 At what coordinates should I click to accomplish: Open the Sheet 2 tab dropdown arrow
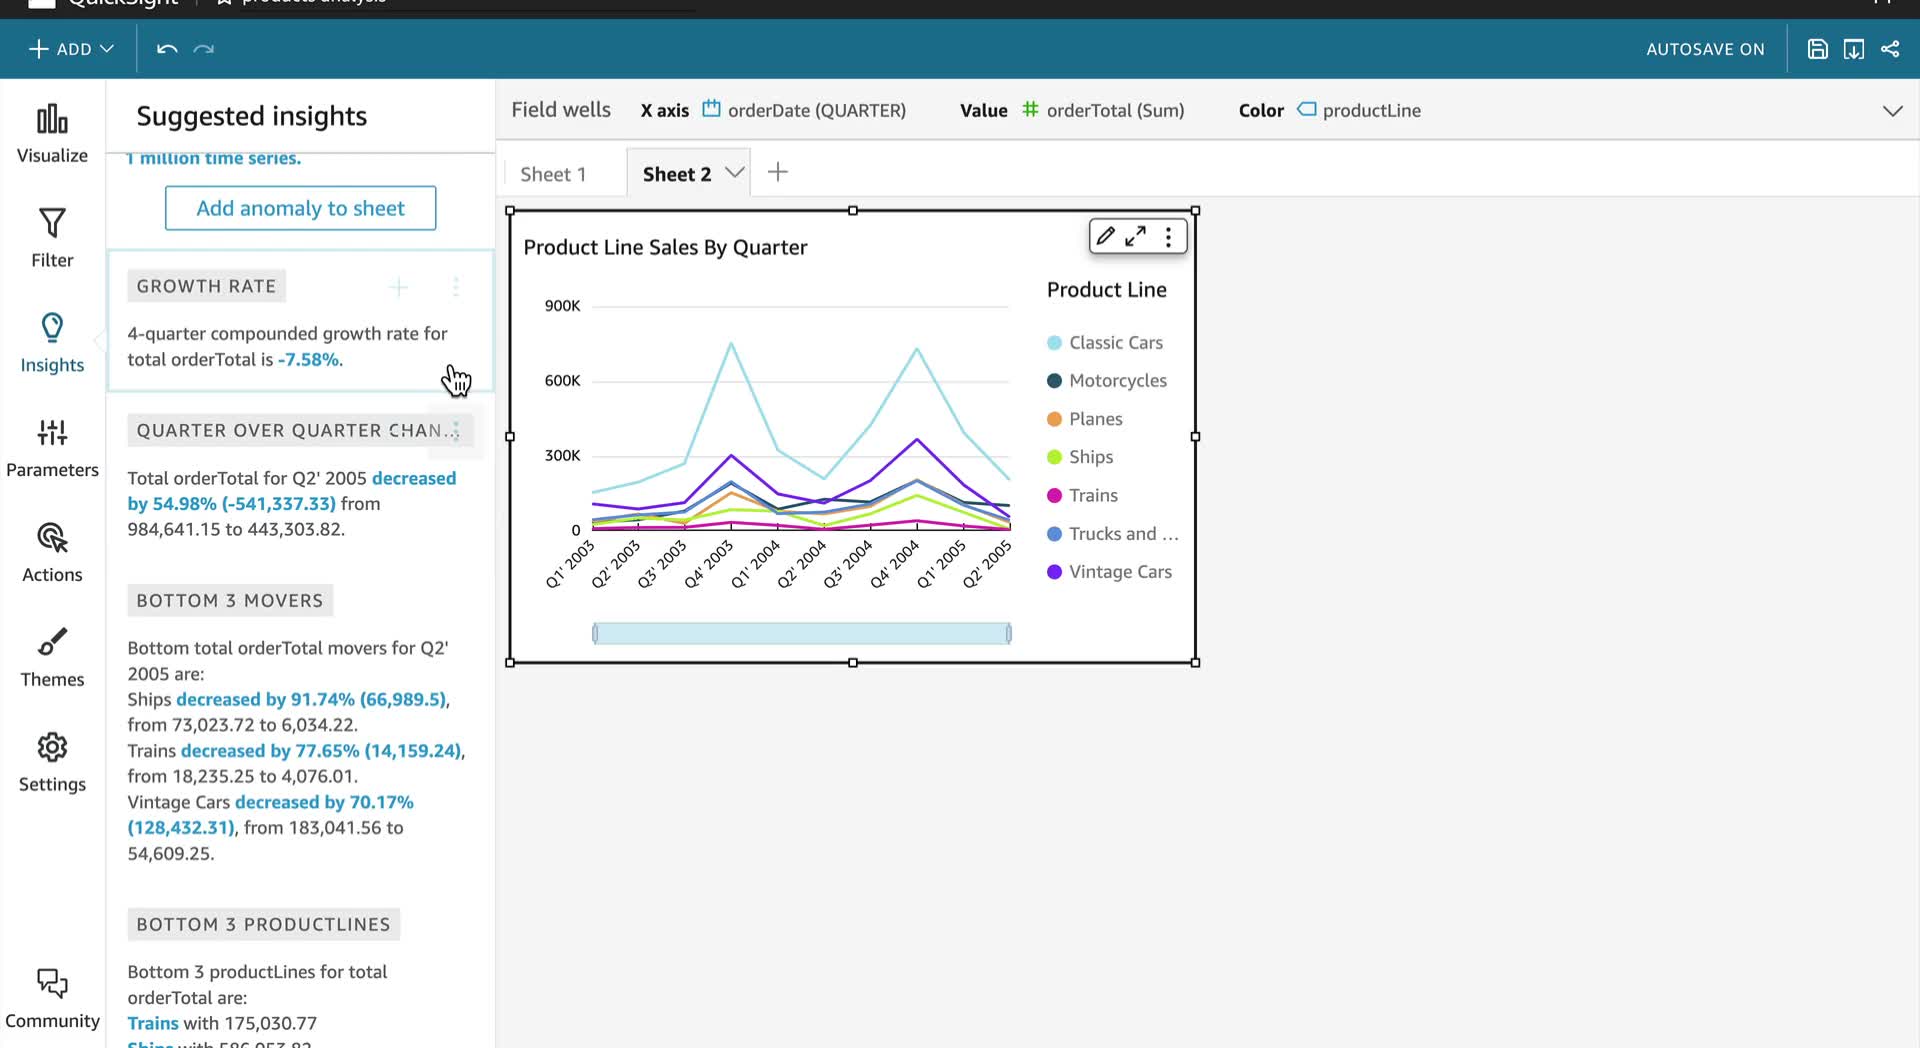coord(735,173)
